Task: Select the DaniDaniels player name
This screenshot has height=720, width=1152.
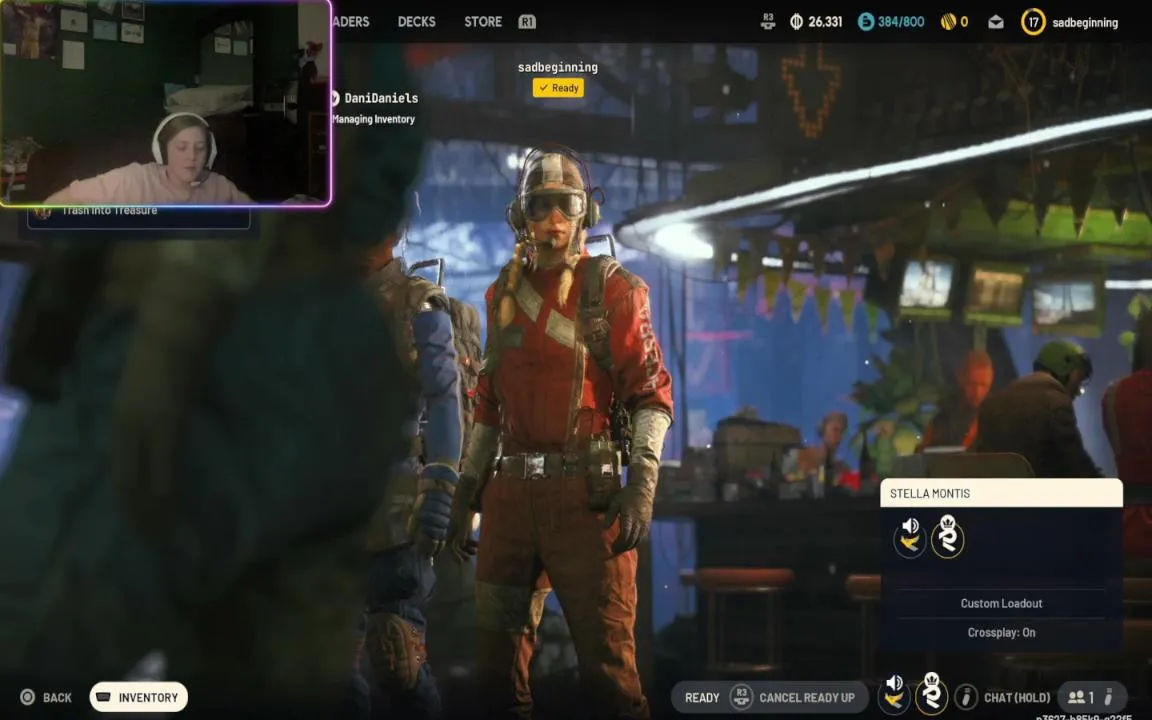Action: [x=381, y=98]
